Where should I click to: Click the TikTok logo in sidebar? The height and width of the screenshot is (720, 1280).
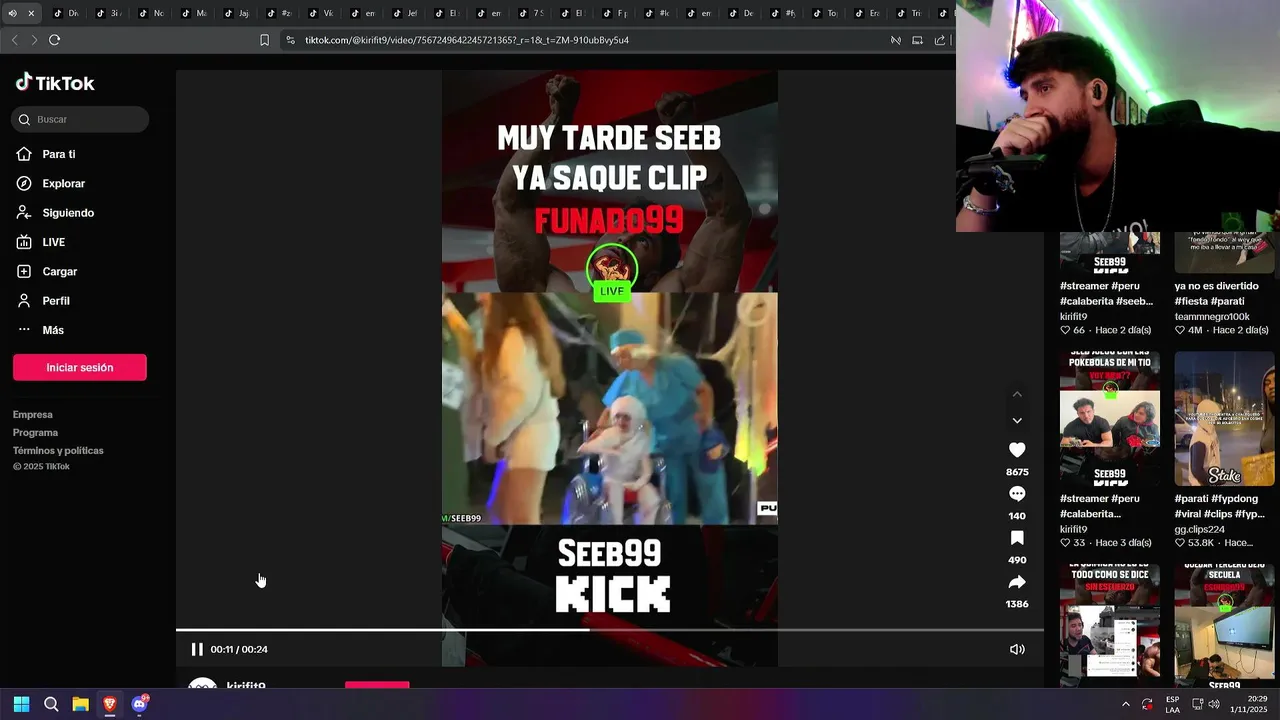[x=55, y=83]
